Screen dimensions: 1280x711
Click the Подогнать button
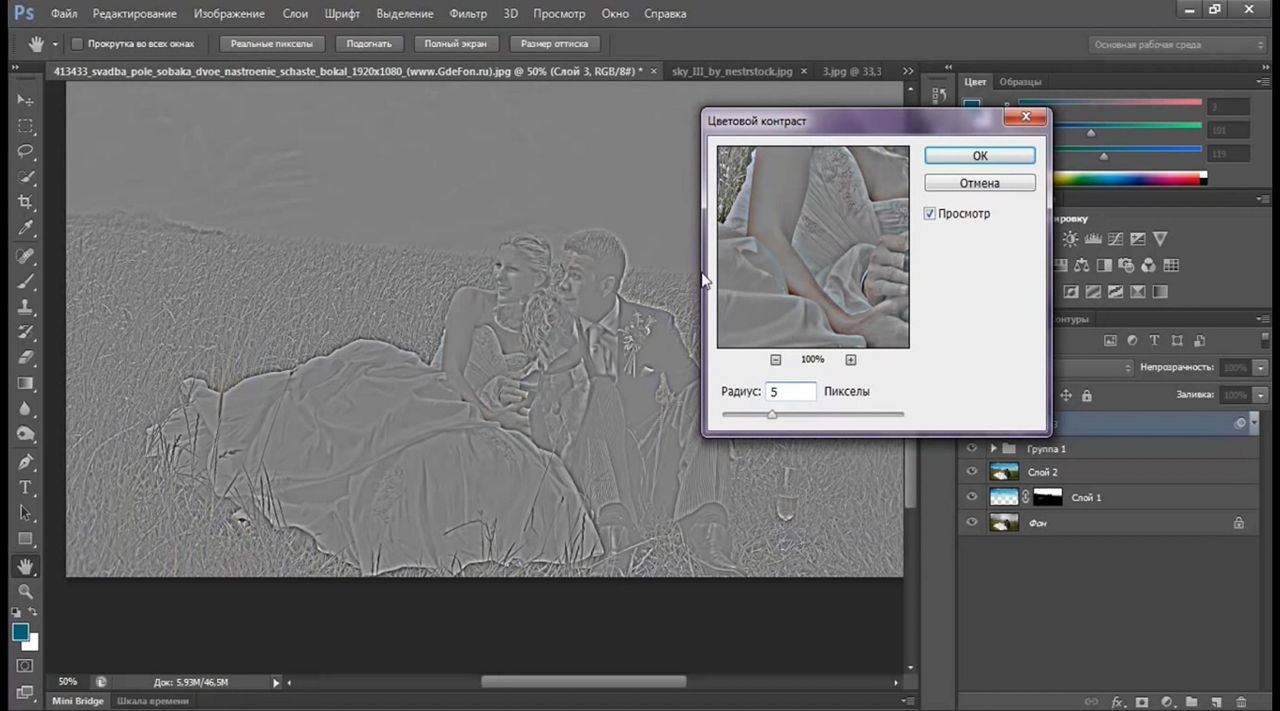tap(369, 44)
